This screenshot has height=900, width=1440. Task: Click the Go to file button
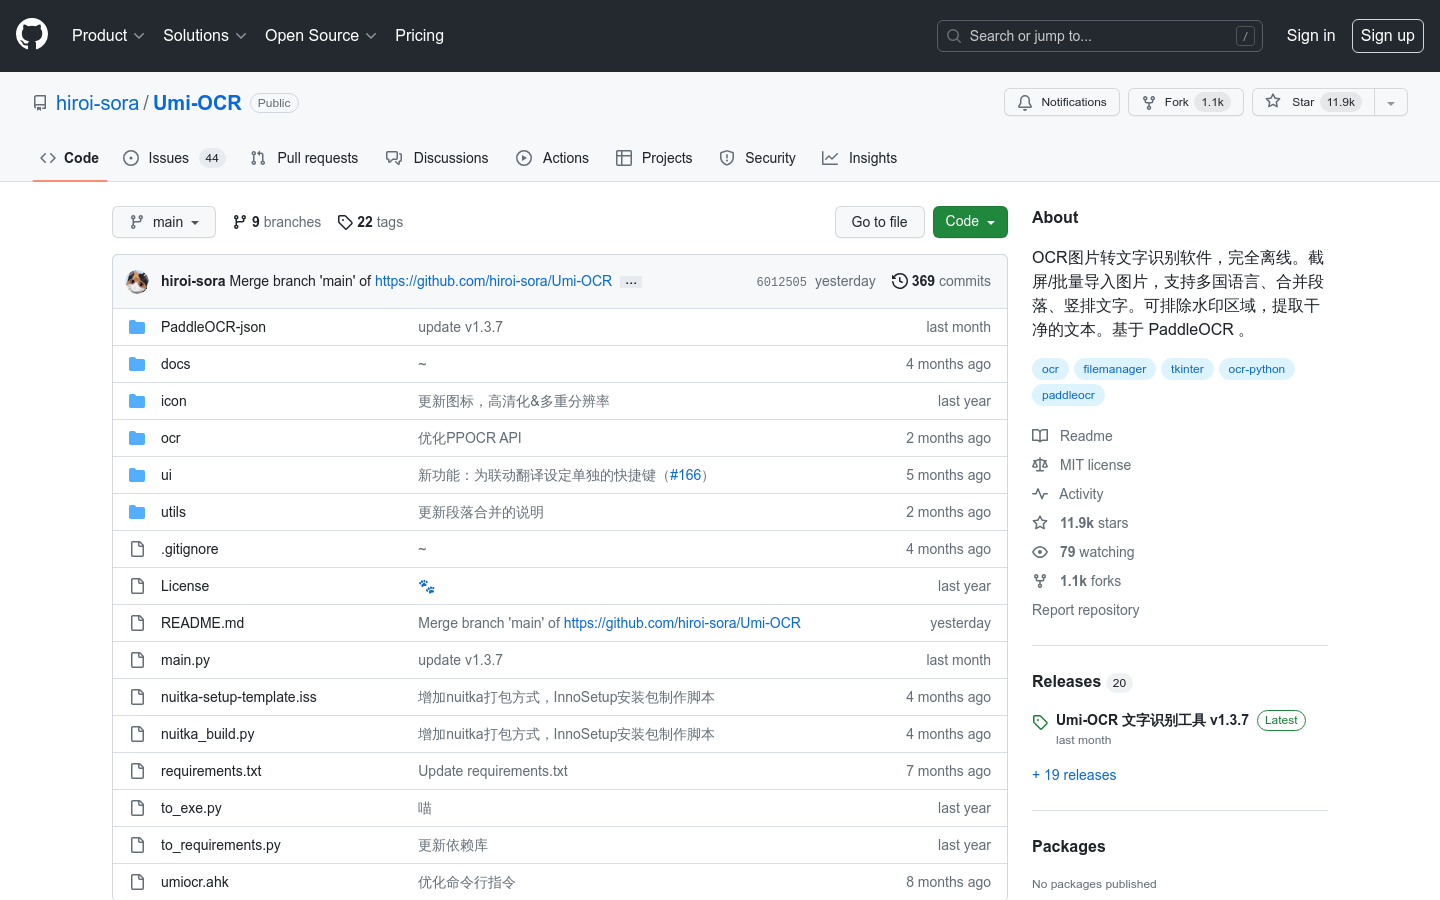[879, 222]
